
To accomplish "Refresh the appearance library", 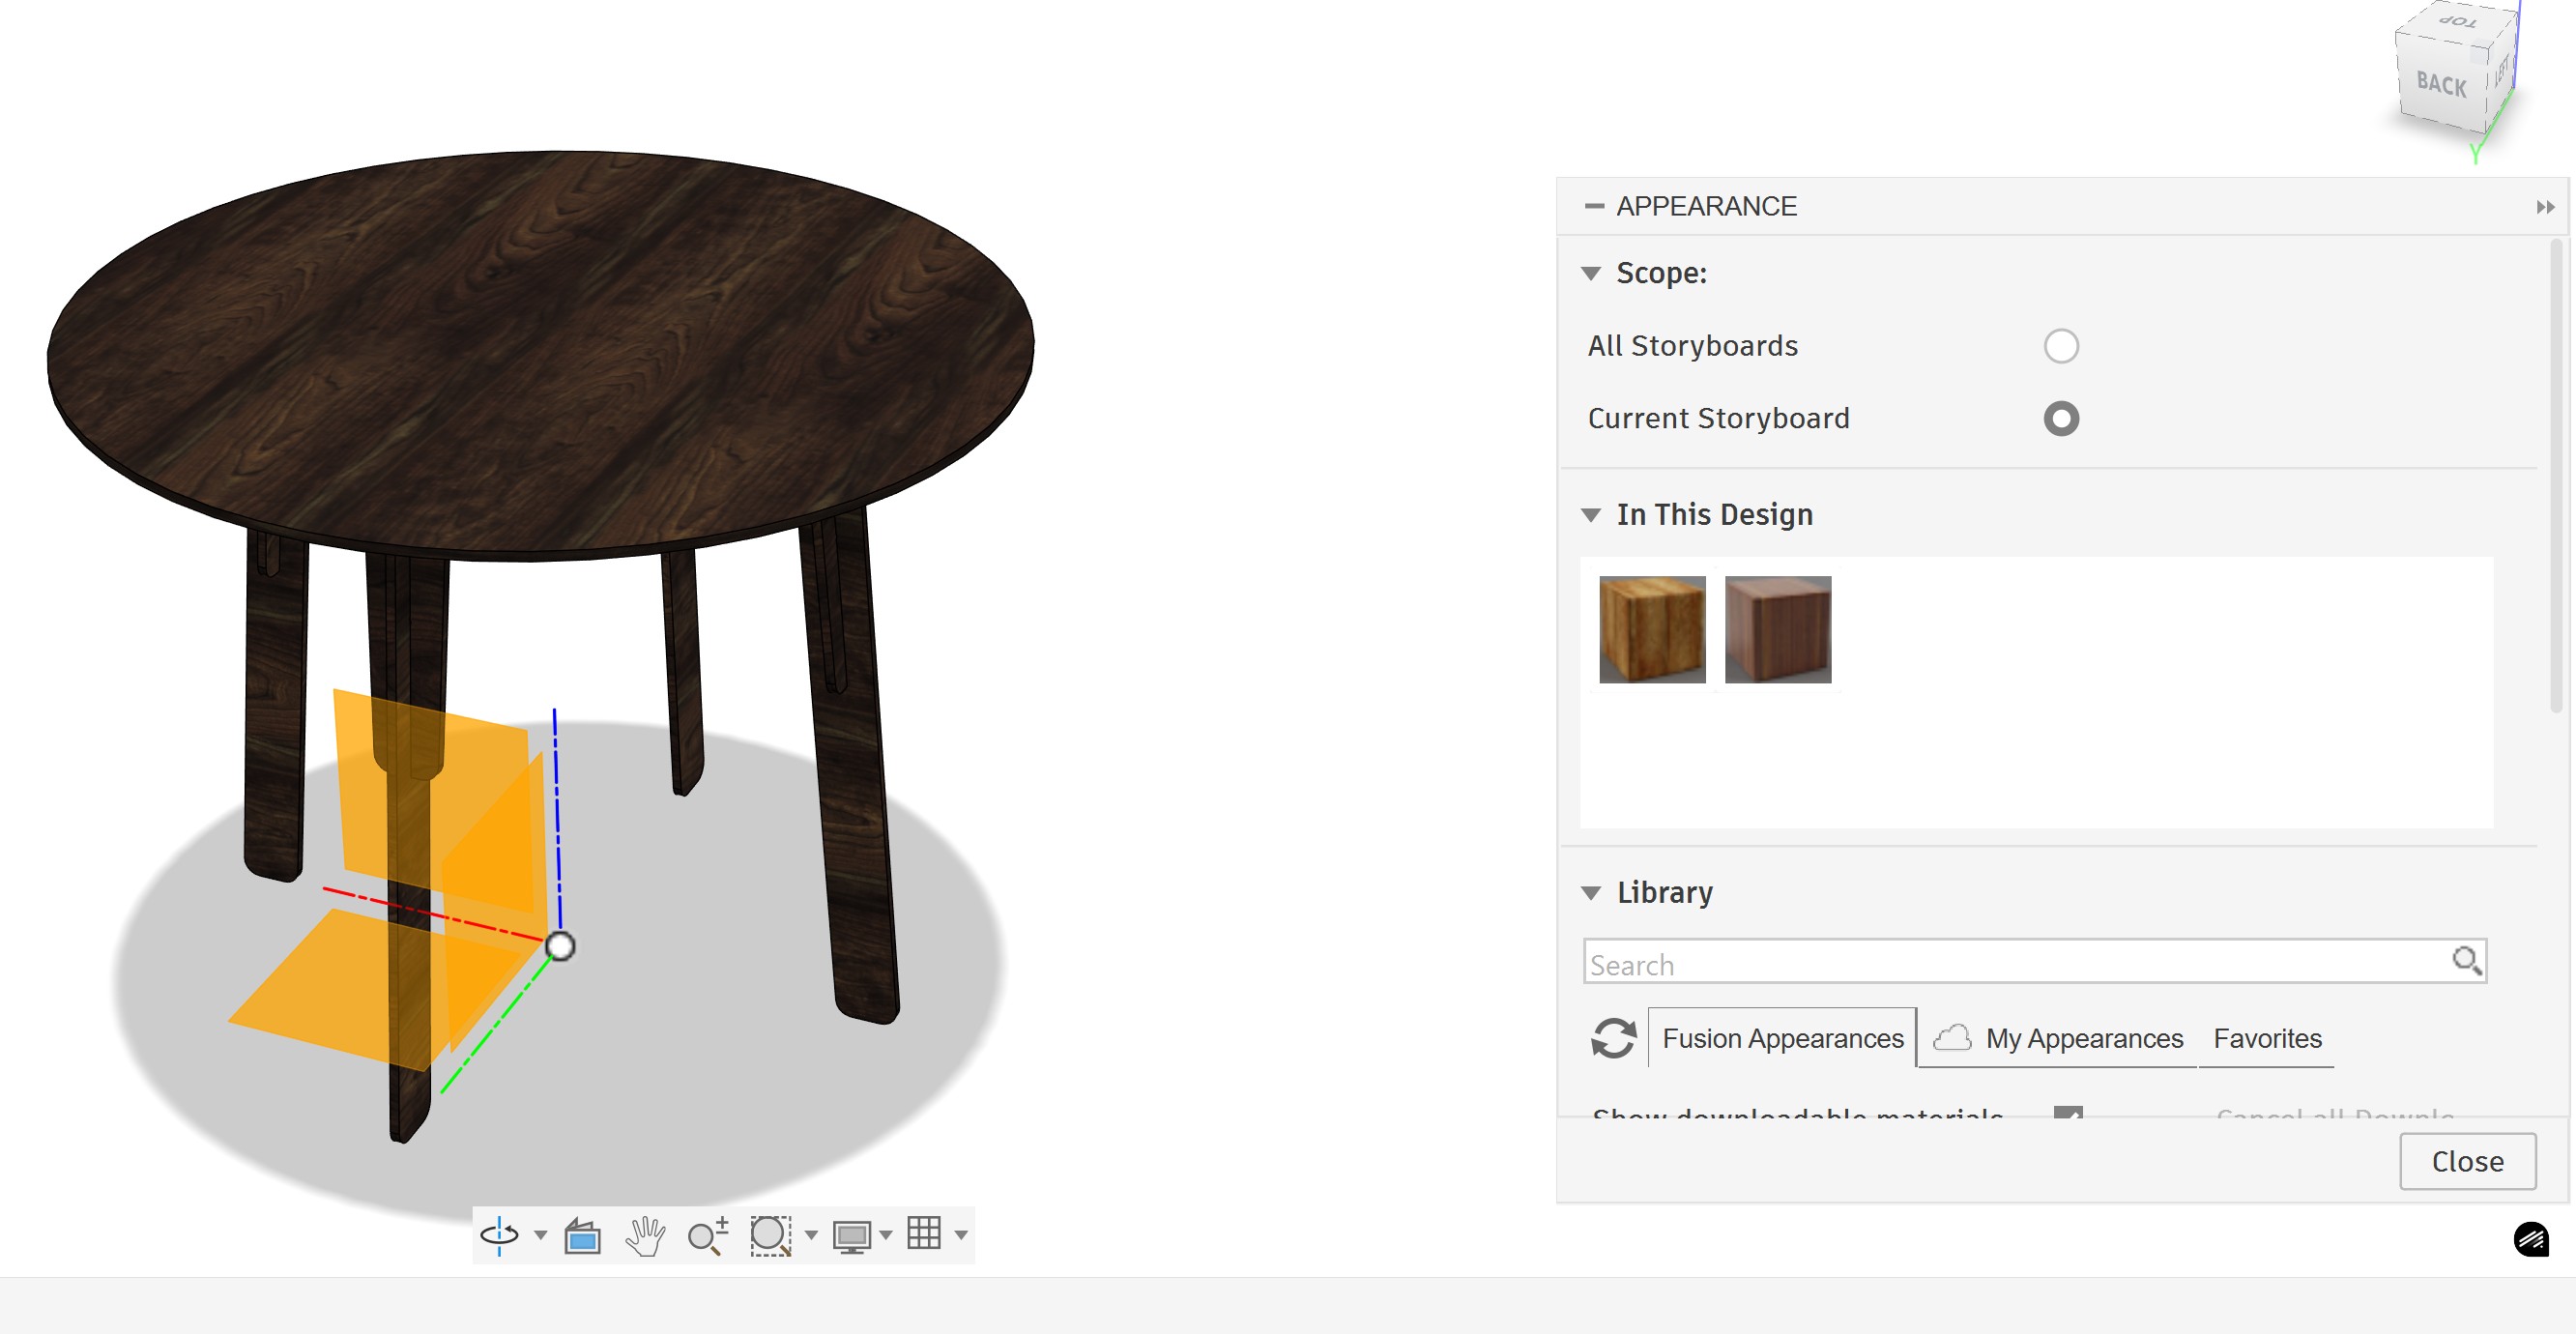I will tap(1613, 1038).
